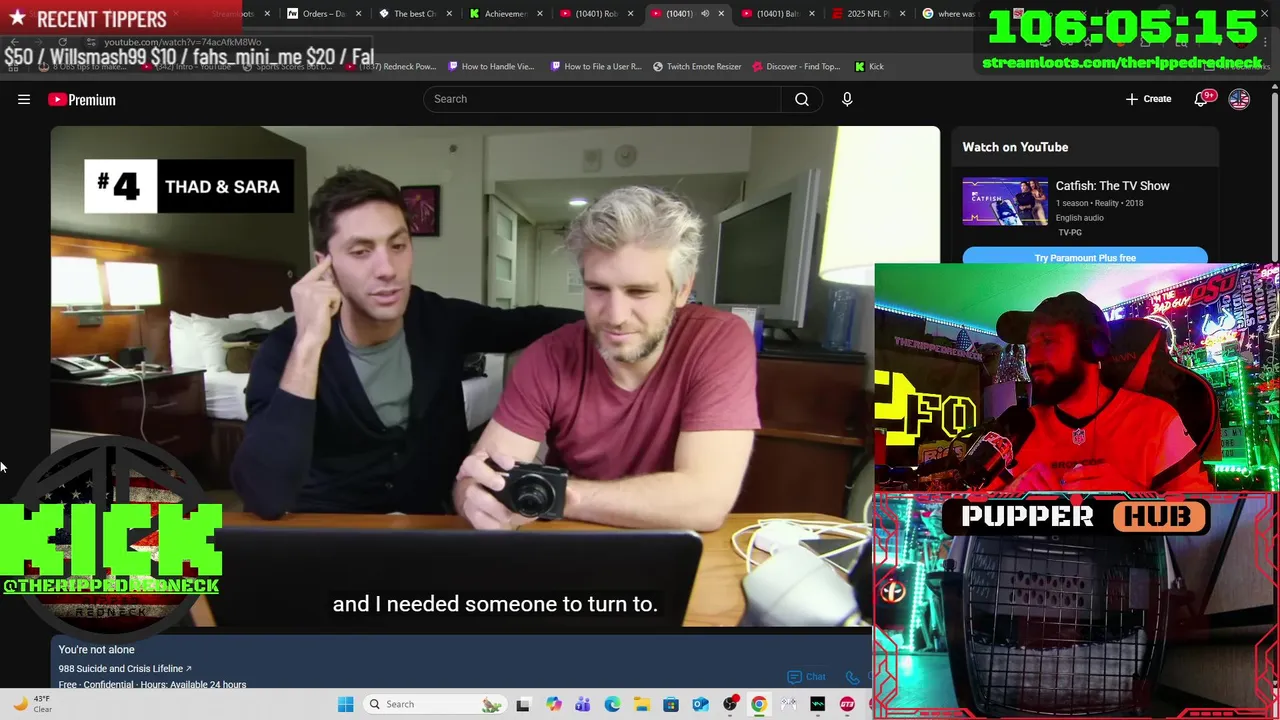The image size is (1280, 720).
Task: Open the Windows Start menu
Action: tap(345, 704)
